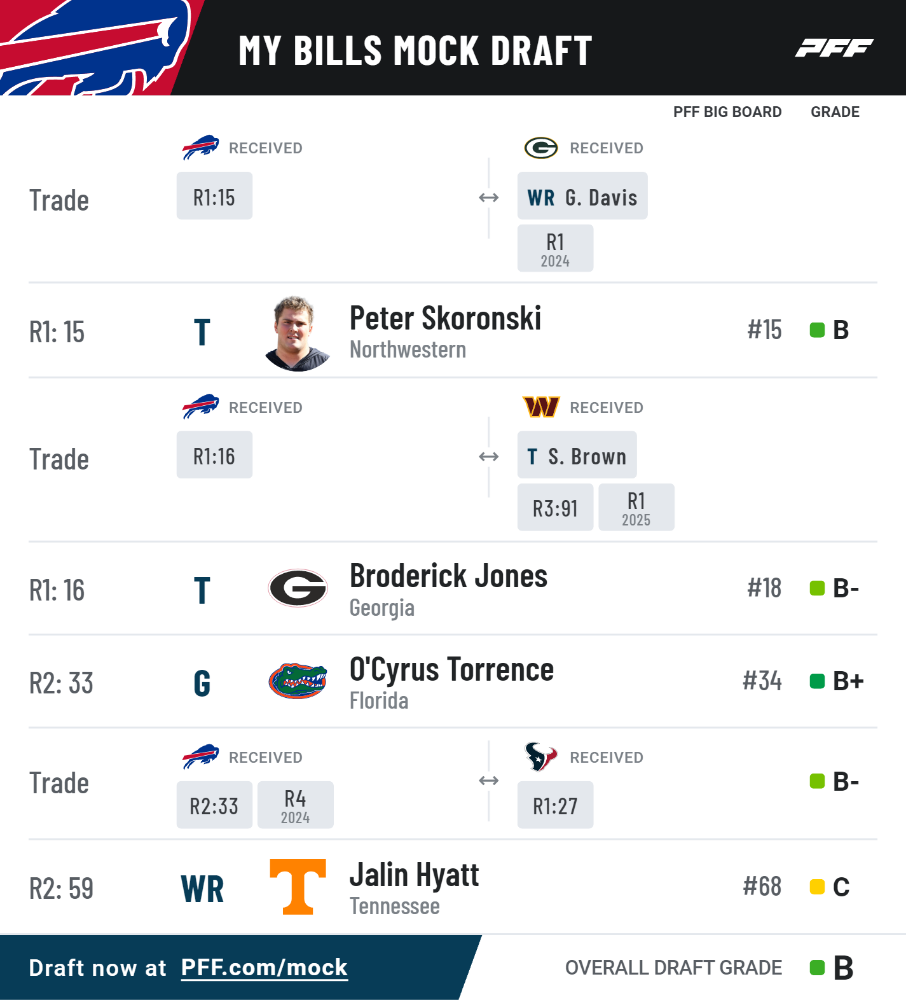Click the Houston Texans trade logo

[x=541, y=756]
